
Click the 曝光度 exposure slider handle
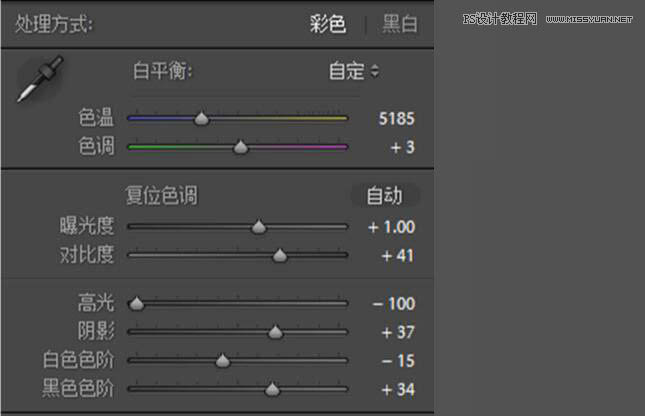click(259, 227)
